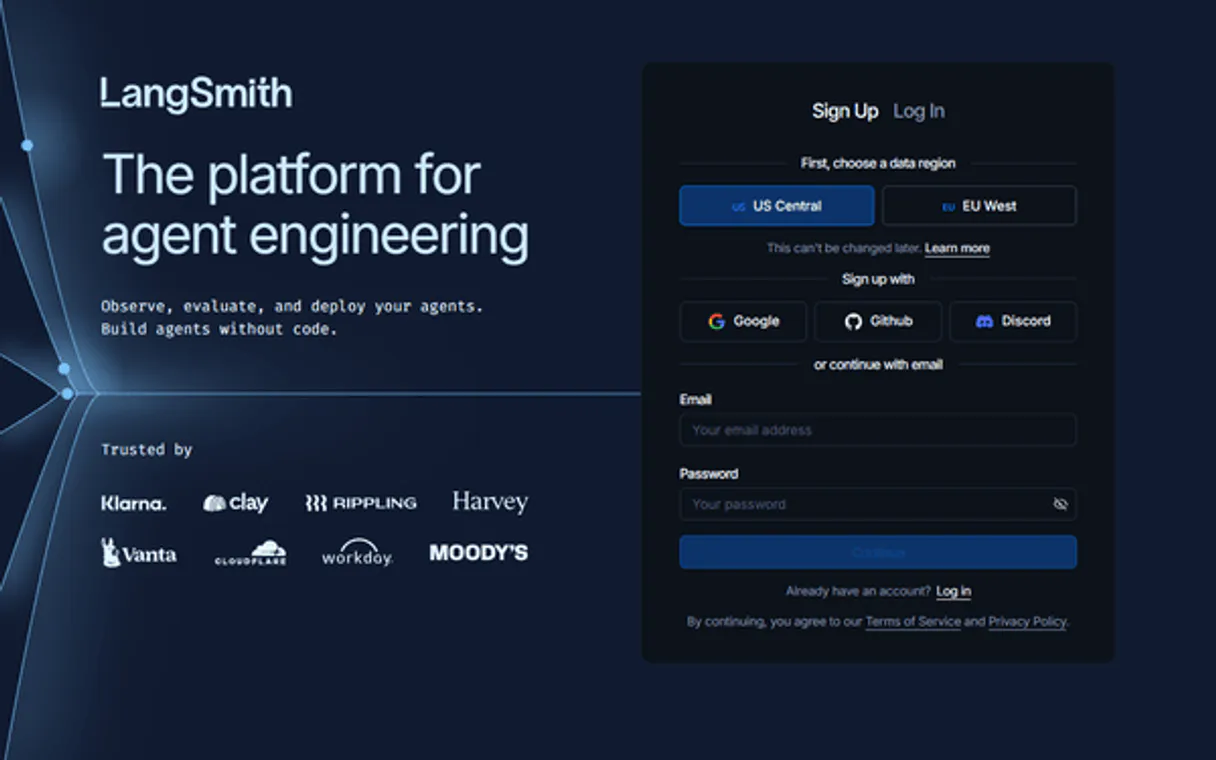The width and height of the screenshot is (1216, 760).
Task: Open the Terms of Service link
Action: [x=912, y=622]
